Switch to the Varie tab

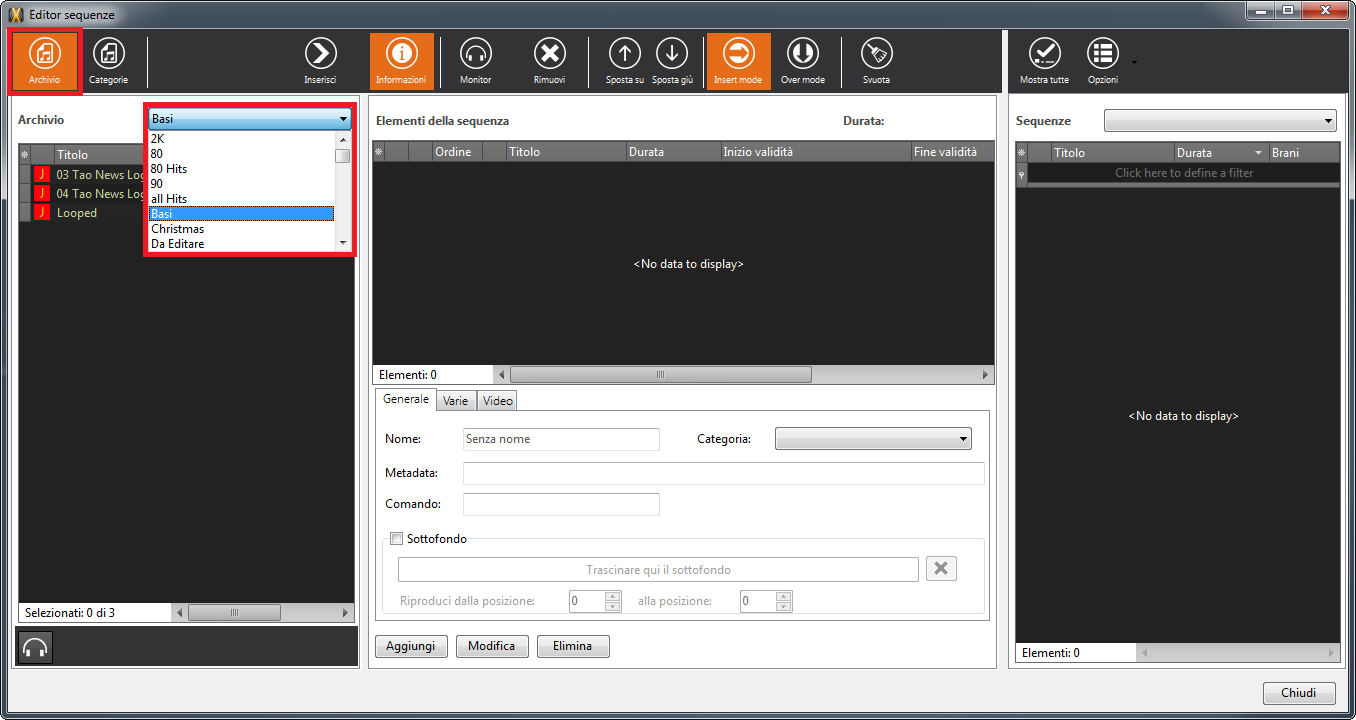pyautogui.click(x=456, y=400)
